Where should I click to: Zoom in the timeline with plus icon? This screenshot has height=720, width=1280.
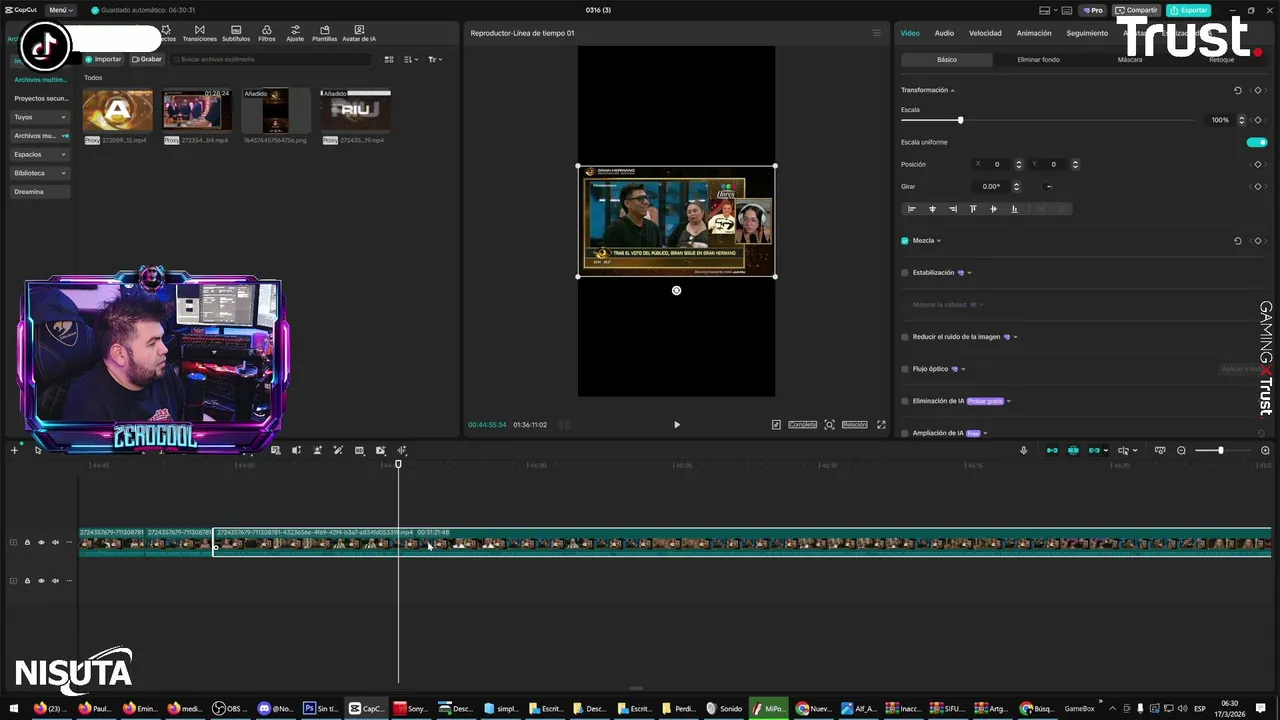tap(1265, 450)
